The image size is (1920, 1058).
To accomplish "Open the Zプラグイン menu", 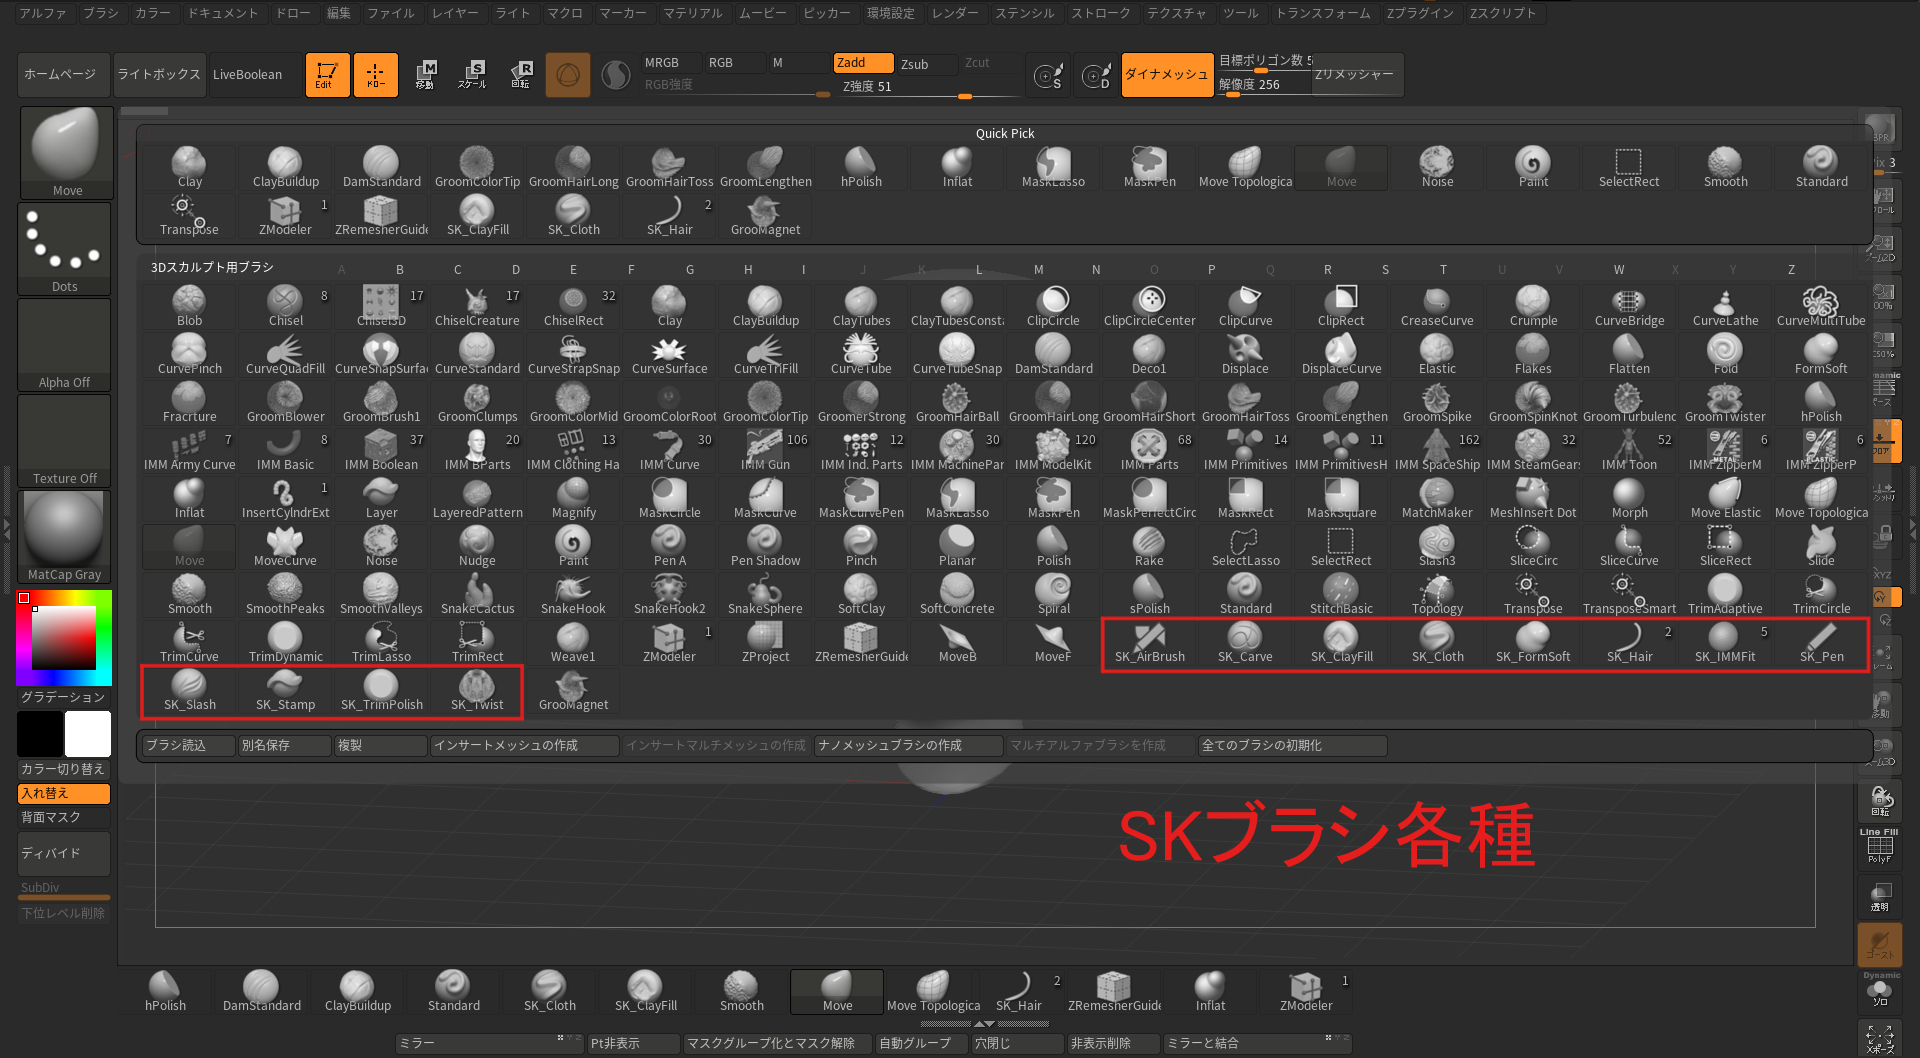I will tap(1420, 13).
